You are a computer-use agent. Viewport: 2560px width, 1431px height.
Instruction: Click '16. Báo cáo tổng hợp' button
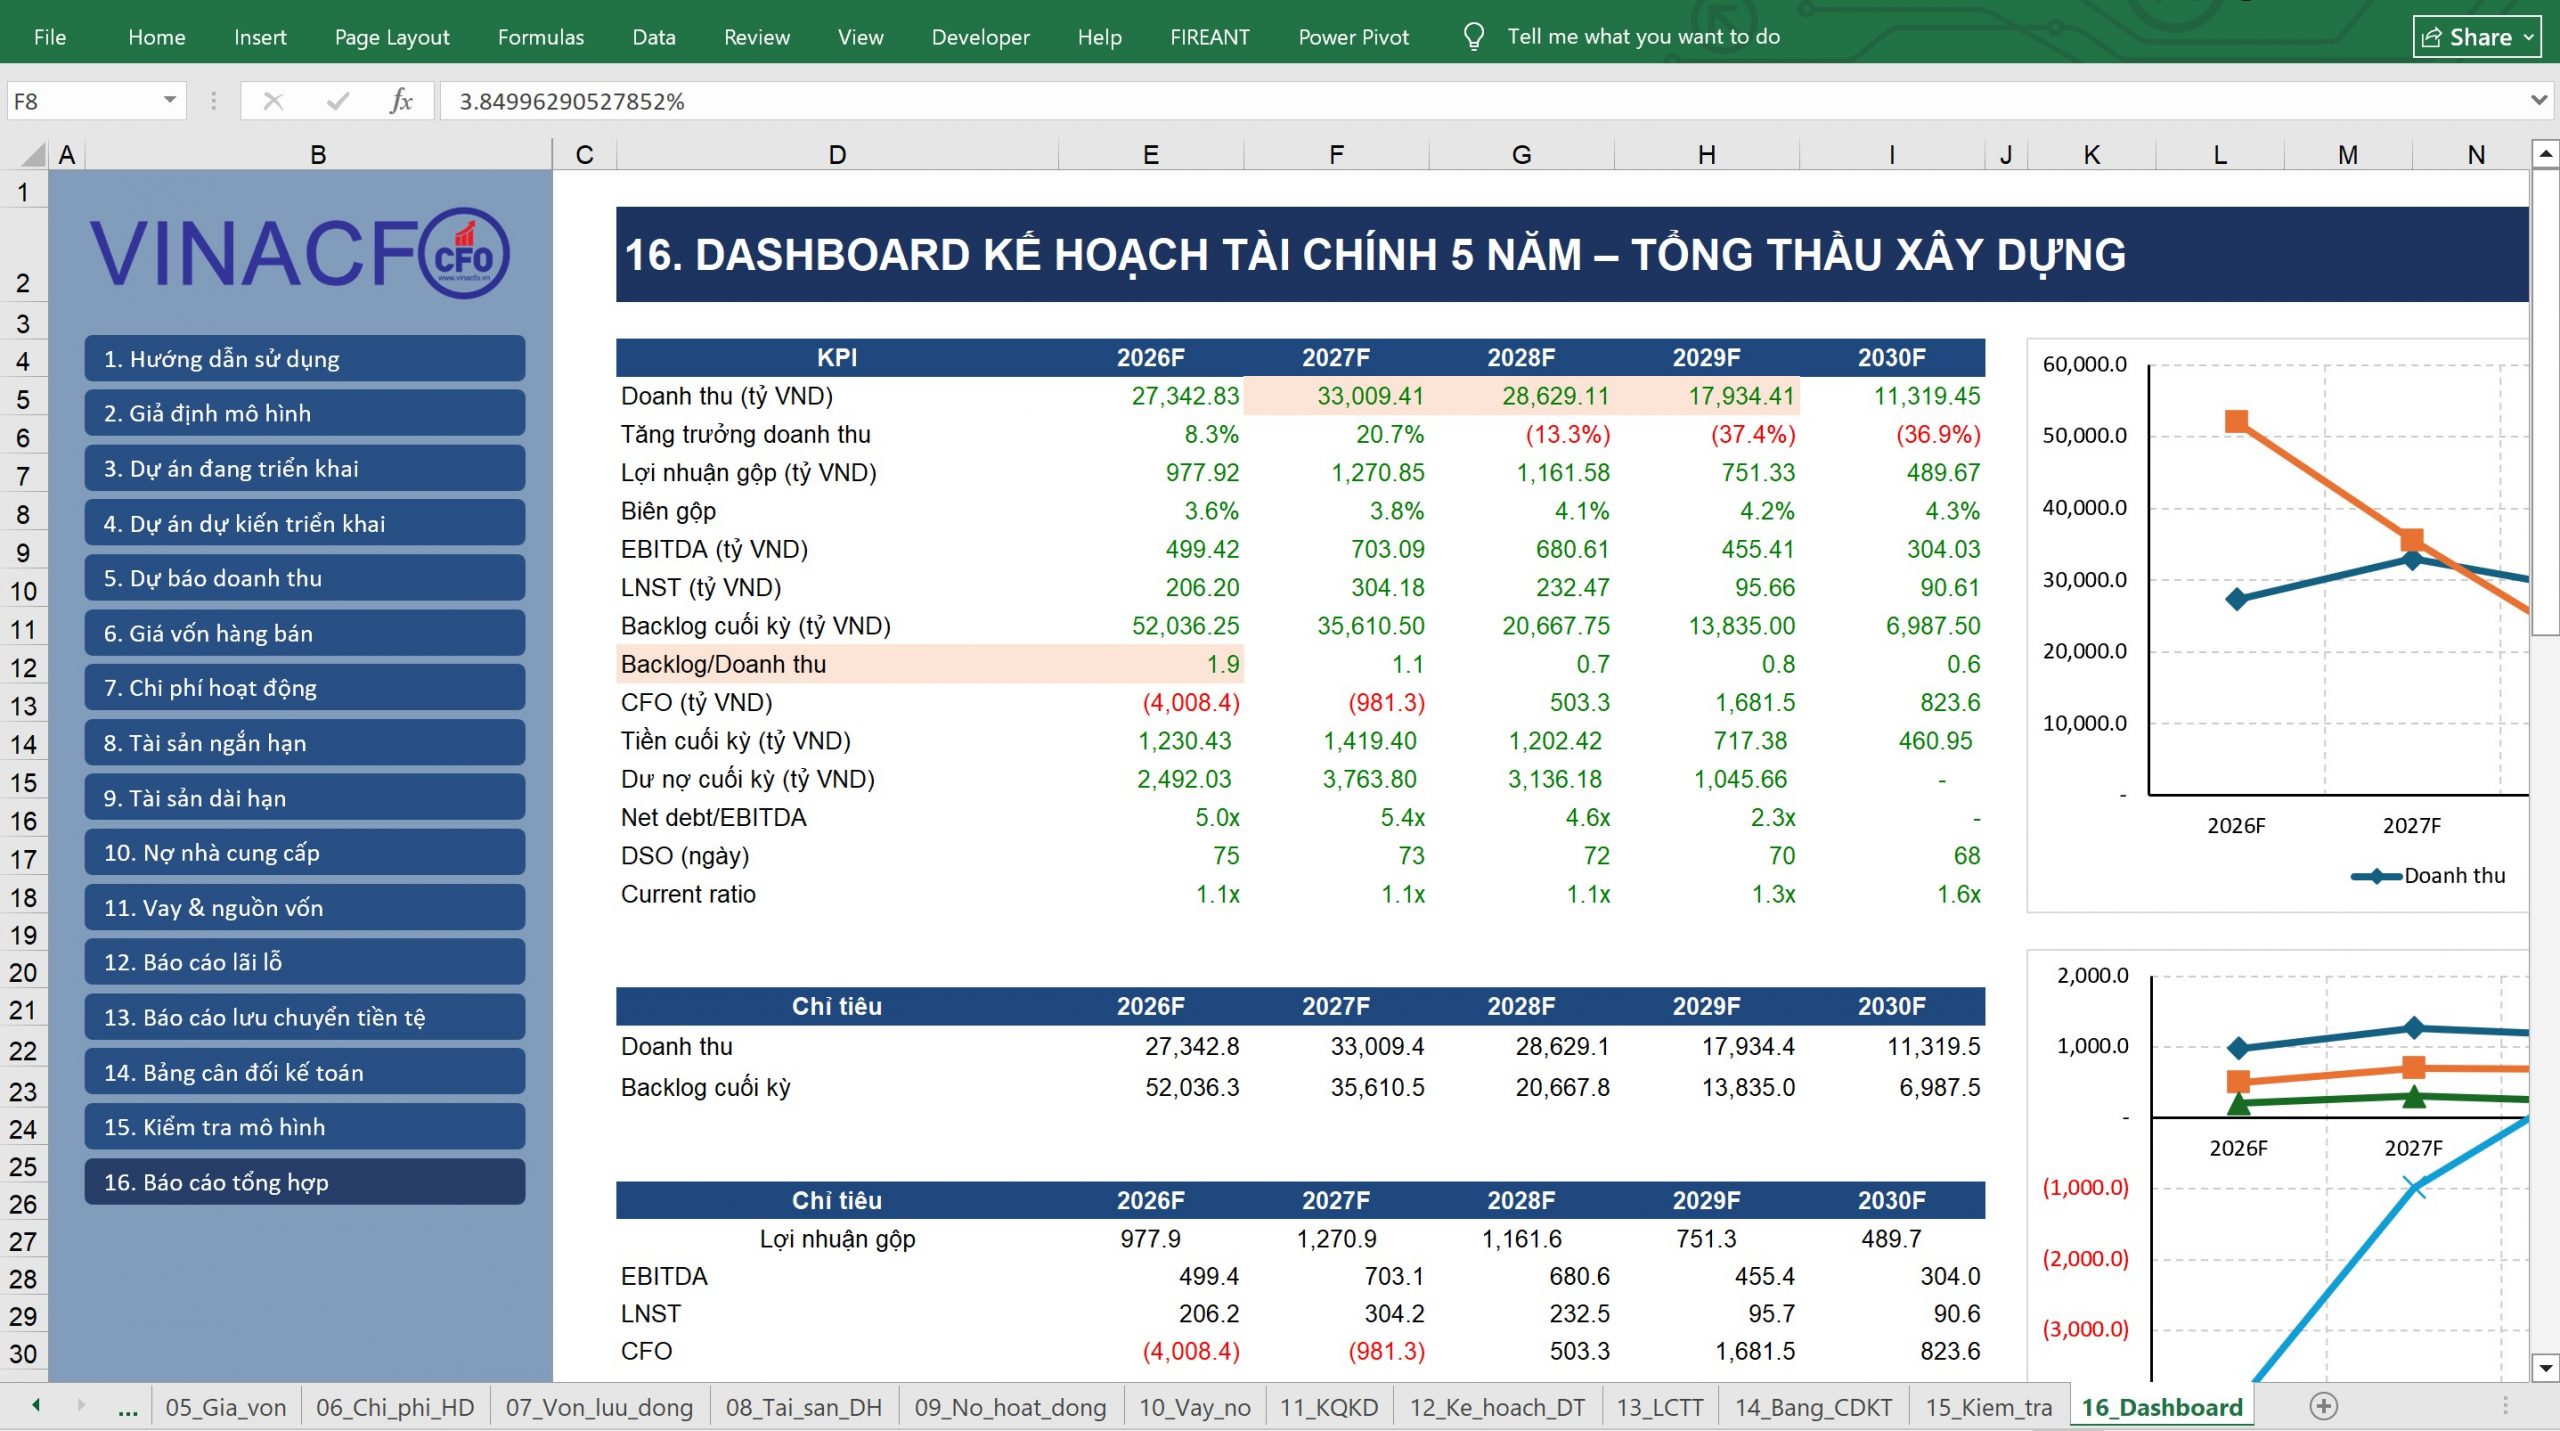click(x=305, y=1182)
